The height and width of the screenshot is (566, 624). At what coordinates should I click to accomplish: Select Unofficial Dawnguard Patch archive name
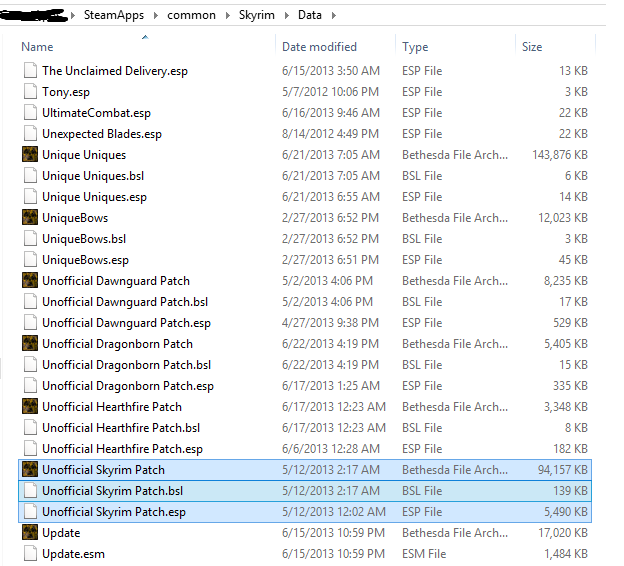(116, 281)
